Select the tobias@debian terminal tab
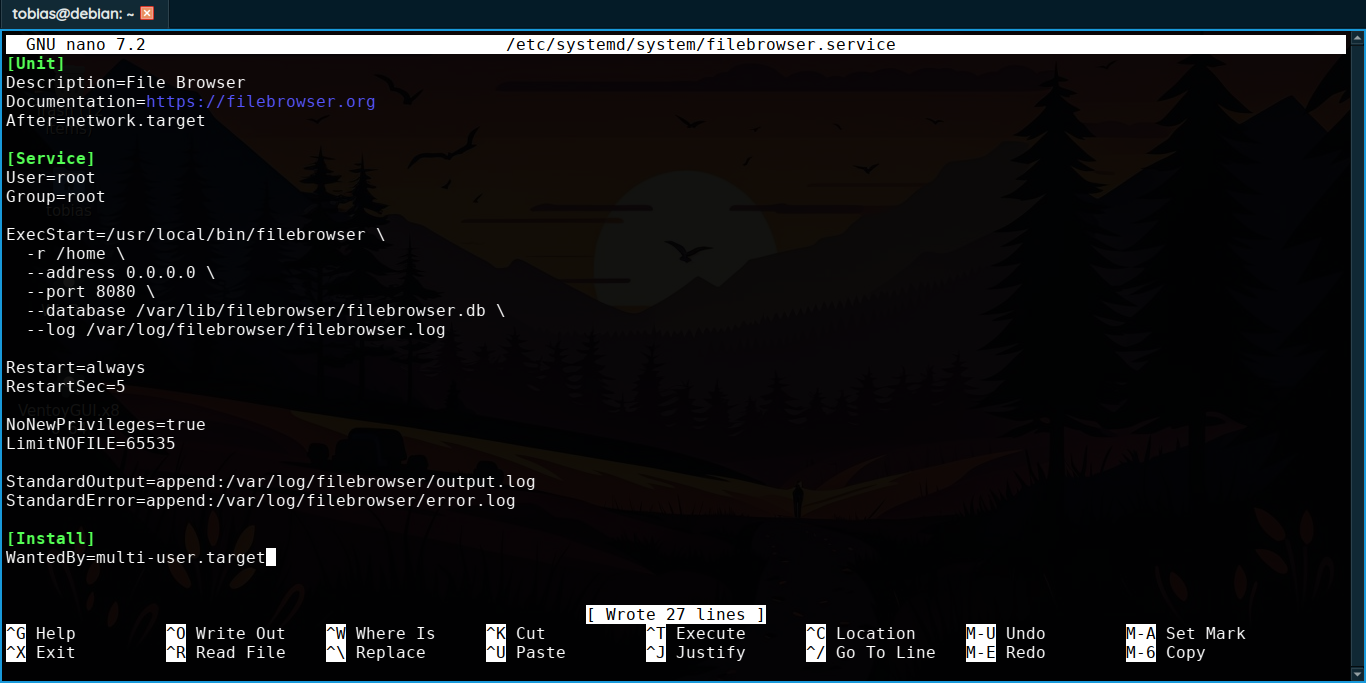 click(70, 13)
